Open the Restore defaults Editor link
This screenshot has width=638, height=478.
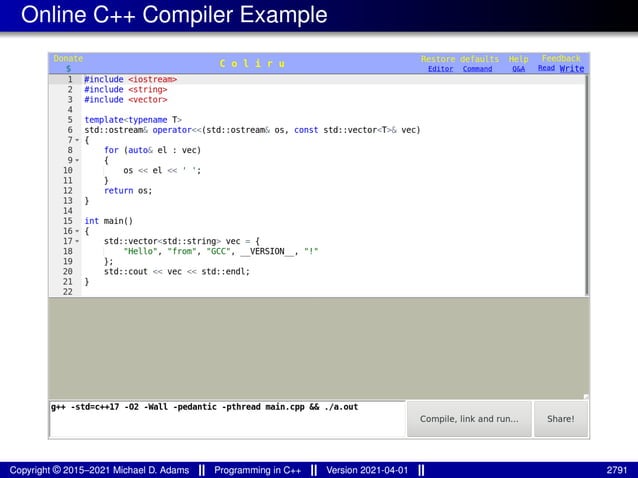click(x=440, y=69)
